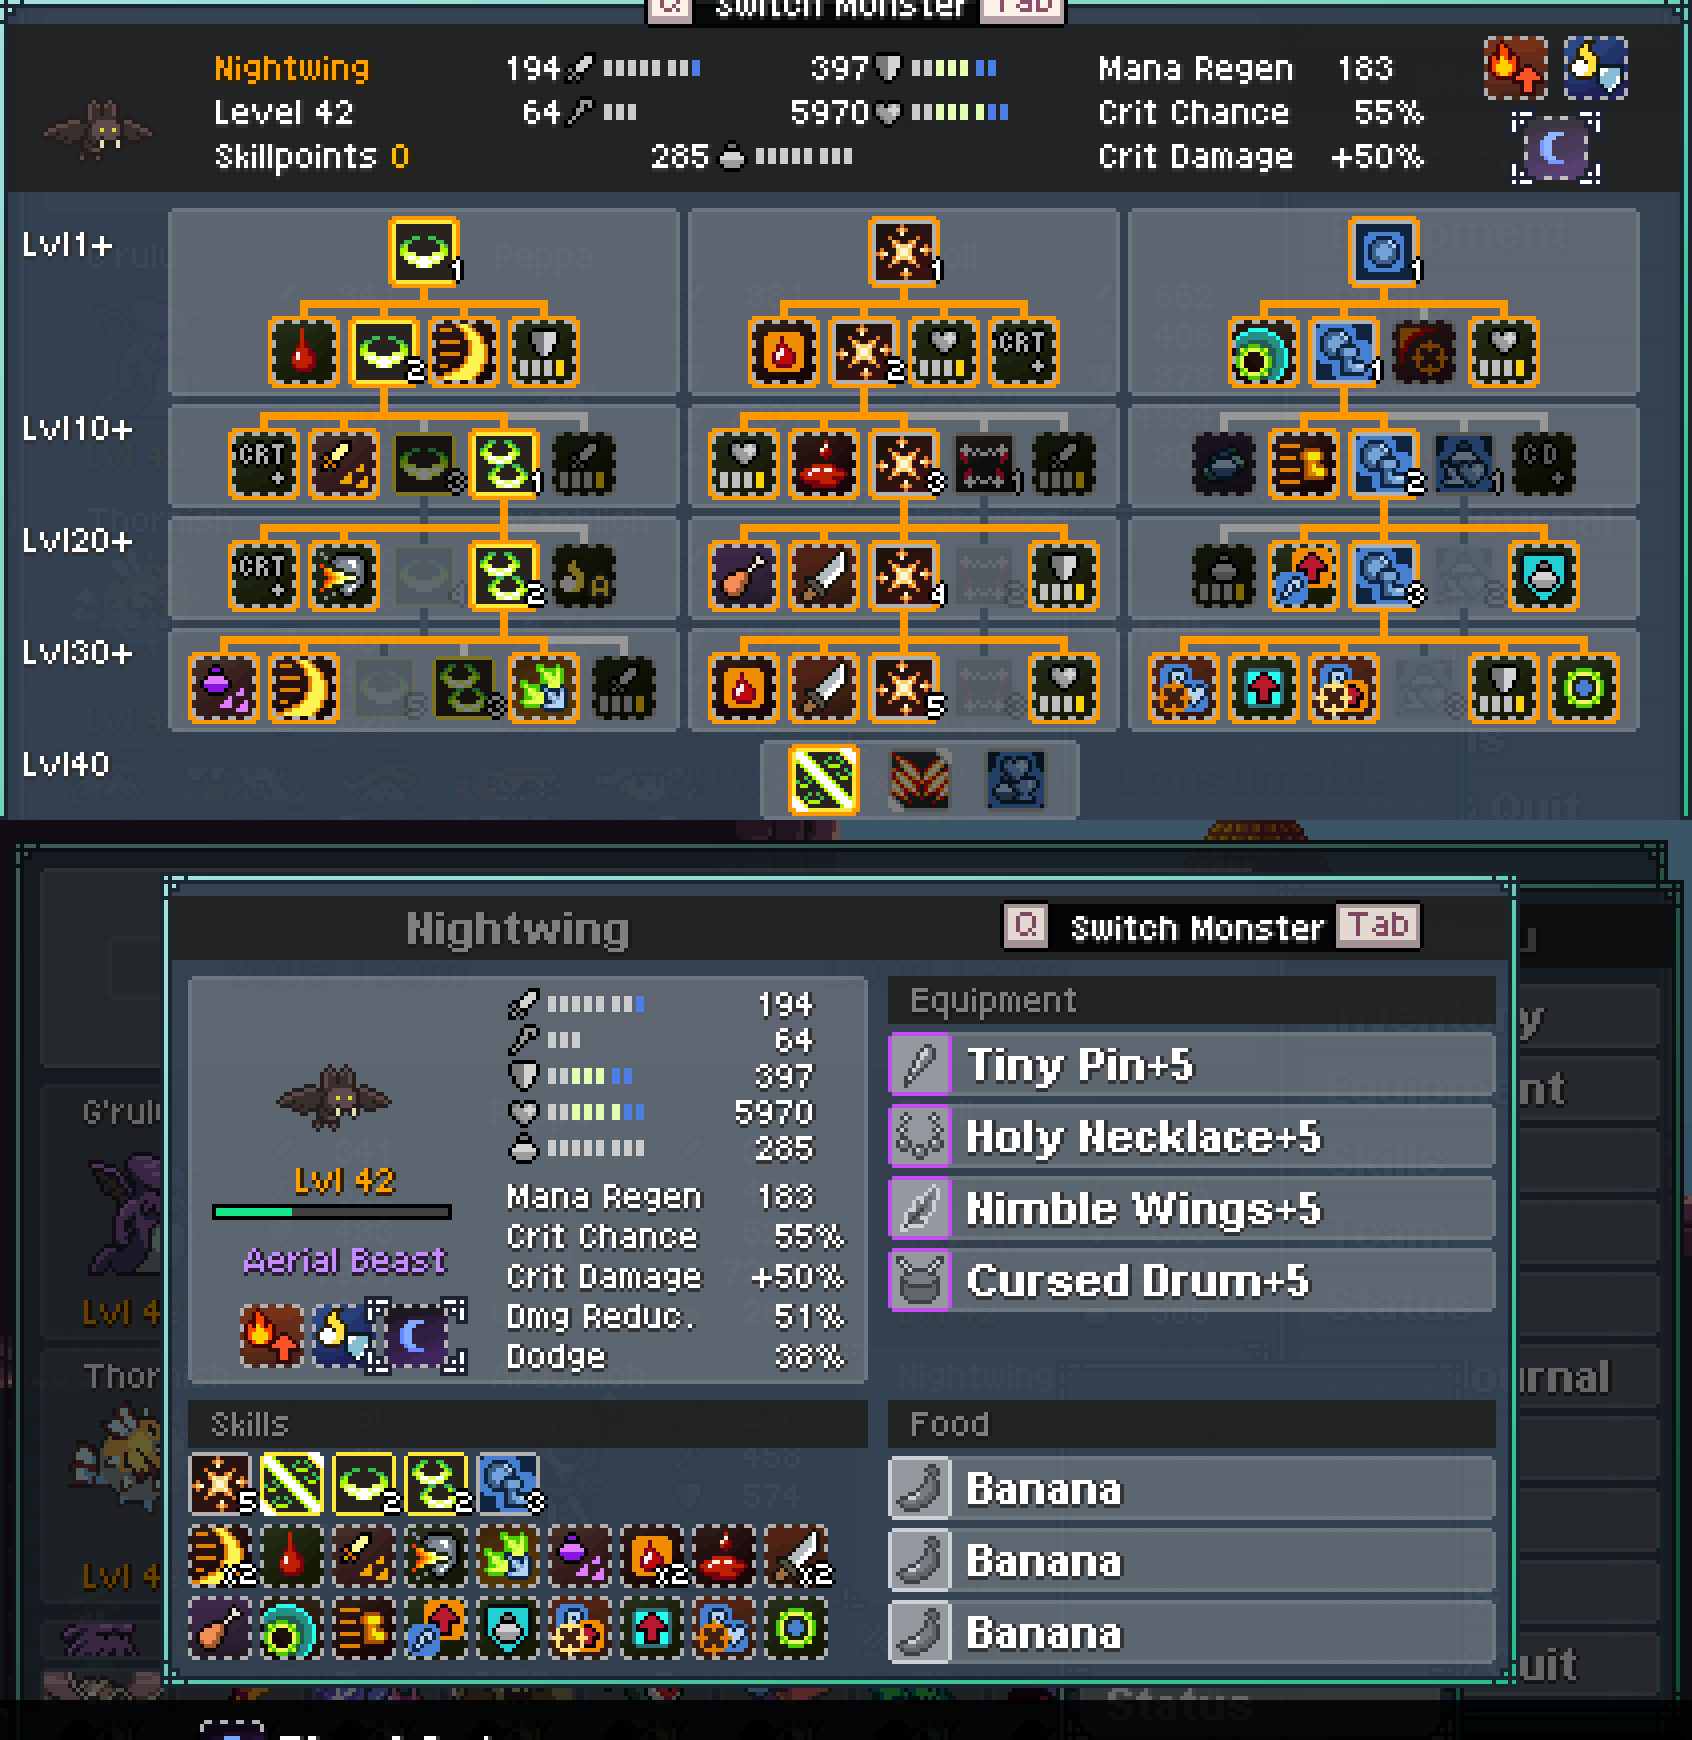Select the root spark burst skill node
The height and width of the screenshot is (1740, 1692).
[903, 252]
